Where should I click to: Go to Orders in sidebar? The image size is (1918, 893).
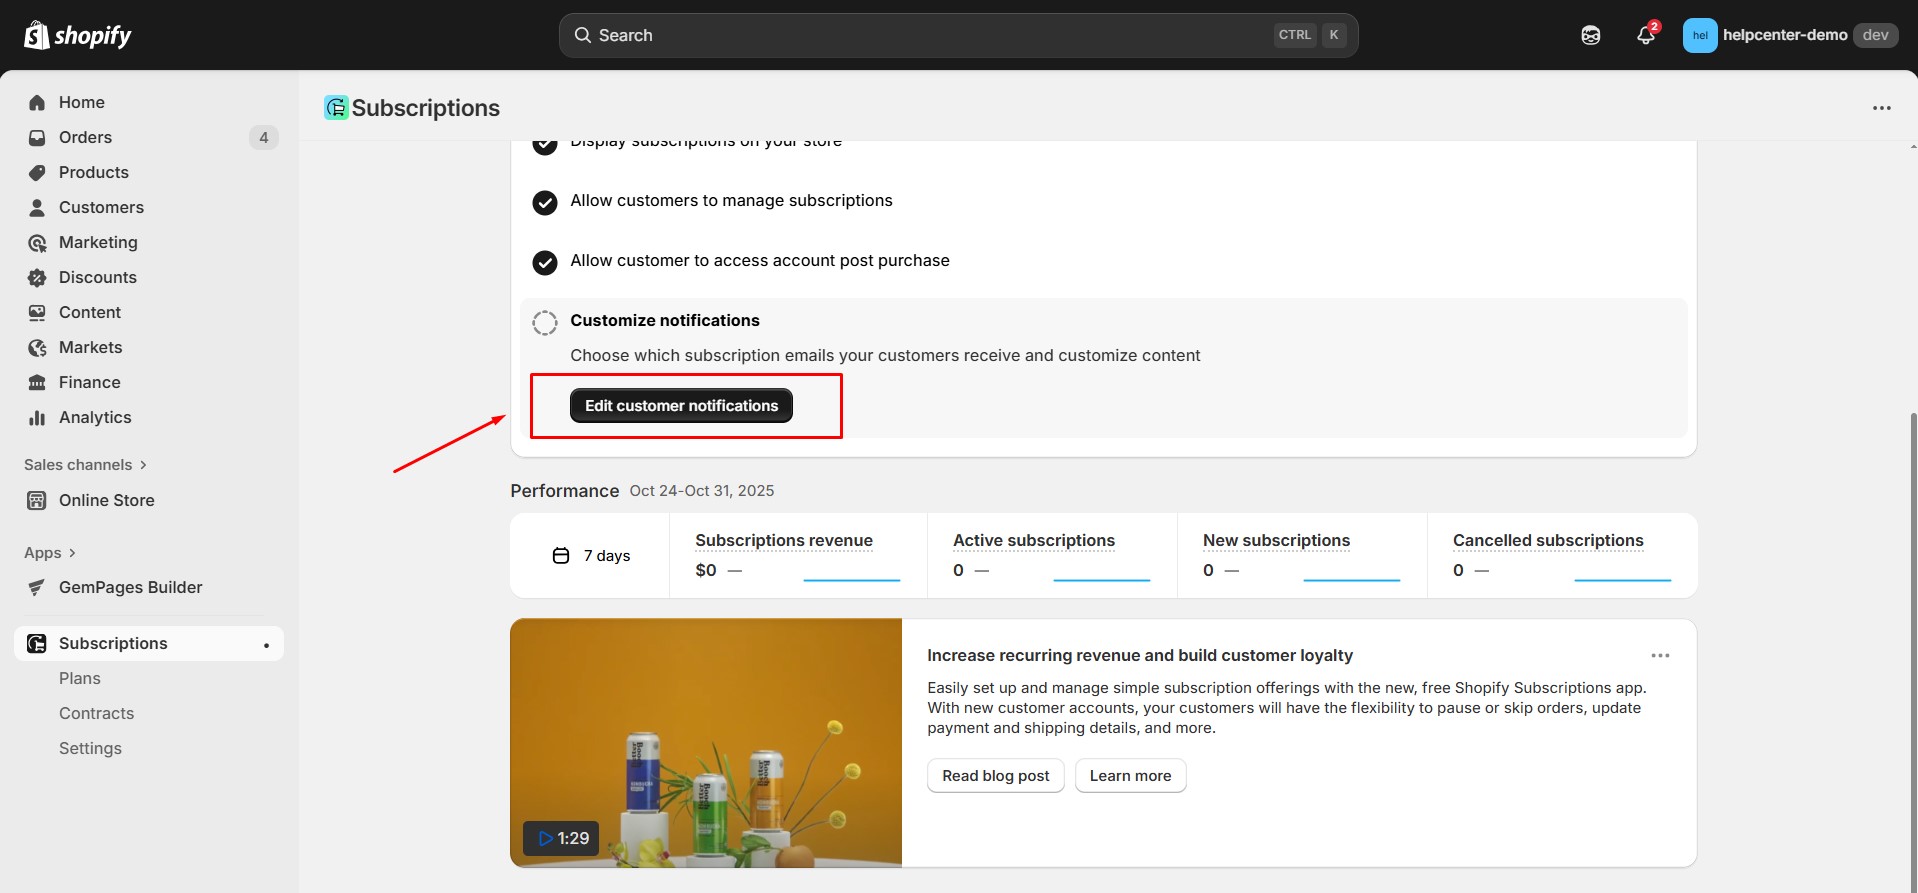tap(149, 138)
